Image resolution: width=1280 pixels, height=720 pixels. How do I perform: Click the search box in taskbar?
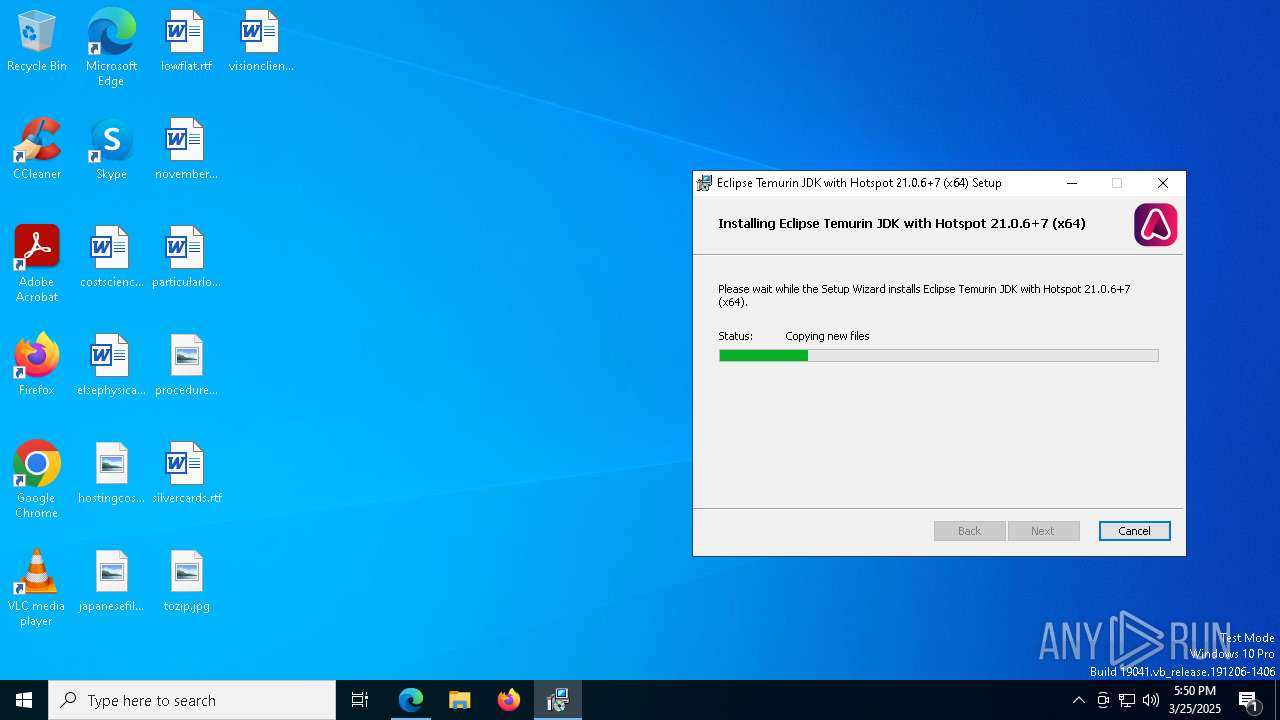coord(192,700)
